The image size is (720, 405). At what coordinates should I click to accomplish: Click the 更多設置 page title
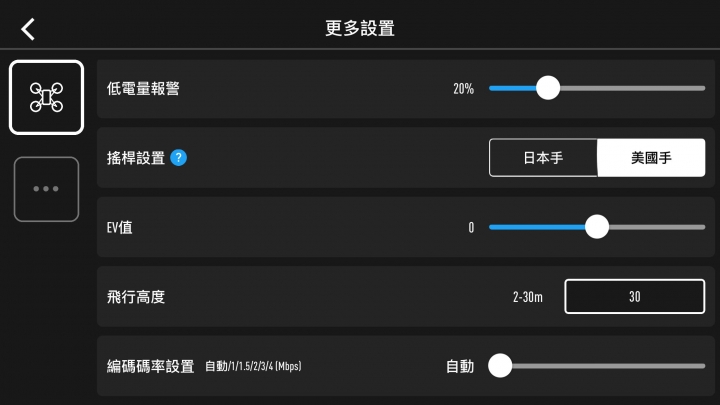click(360, 28)
